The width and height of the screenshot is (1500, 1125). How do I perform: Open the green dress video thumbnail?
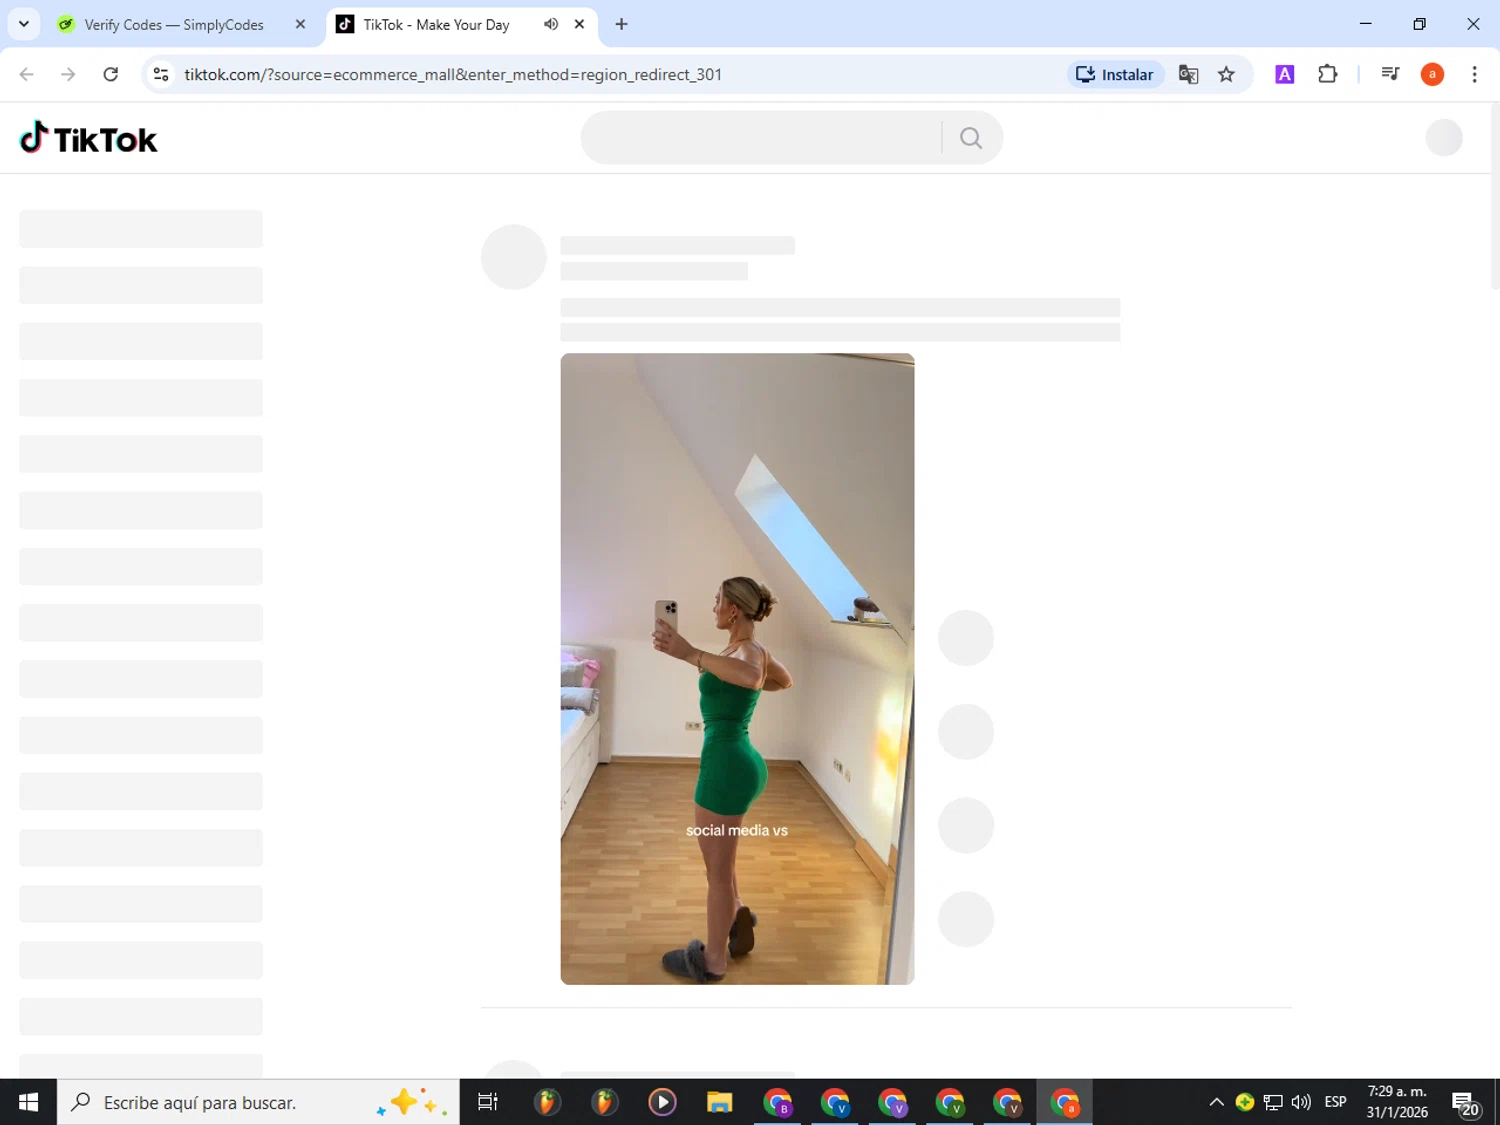click(737, 669)
